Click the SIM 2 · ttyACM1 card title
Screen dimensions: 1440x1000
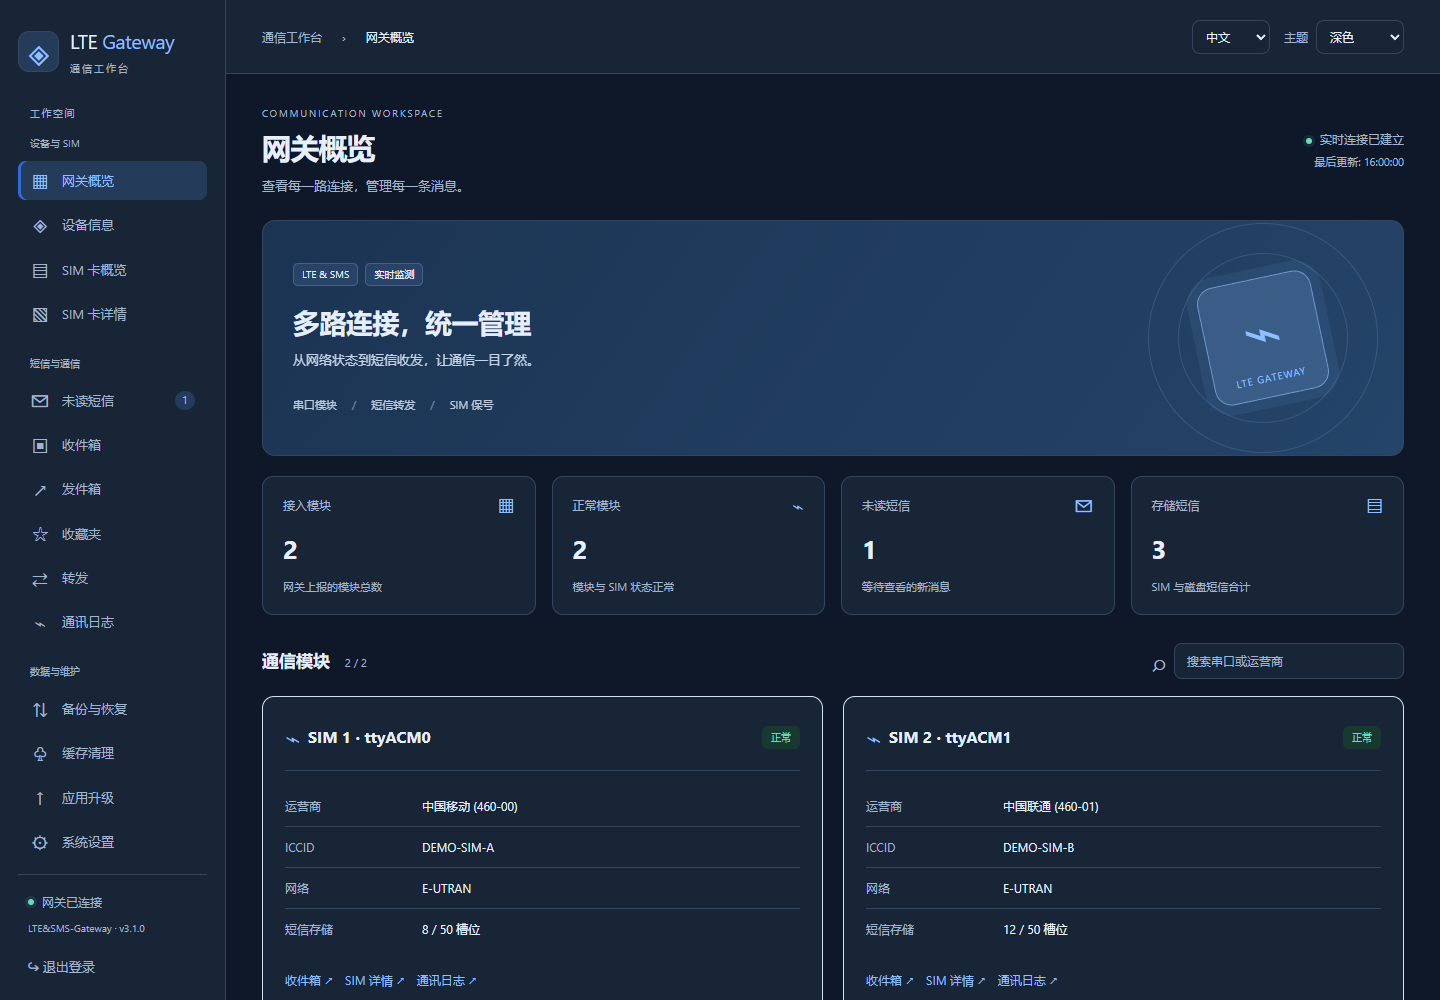pos(950,738)
